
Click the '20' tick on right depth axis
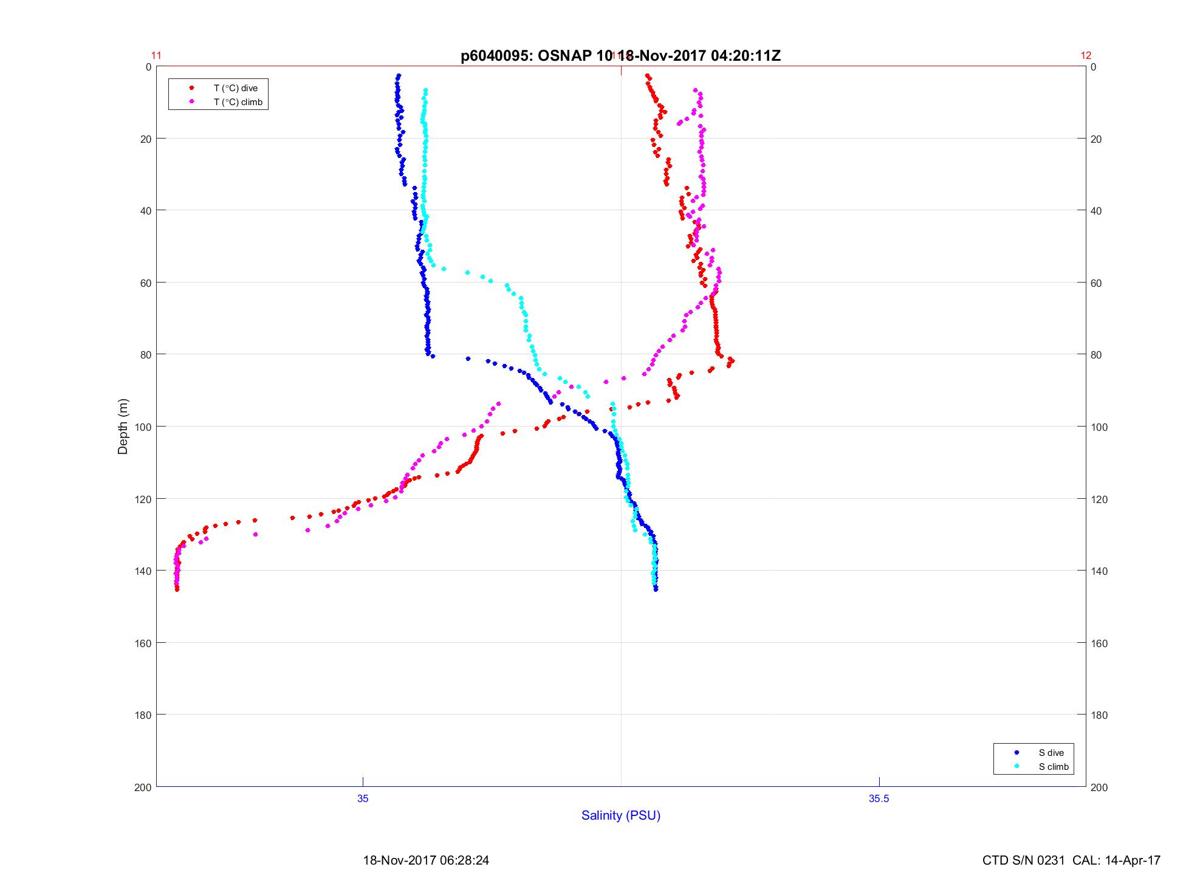coord(1096,139)
